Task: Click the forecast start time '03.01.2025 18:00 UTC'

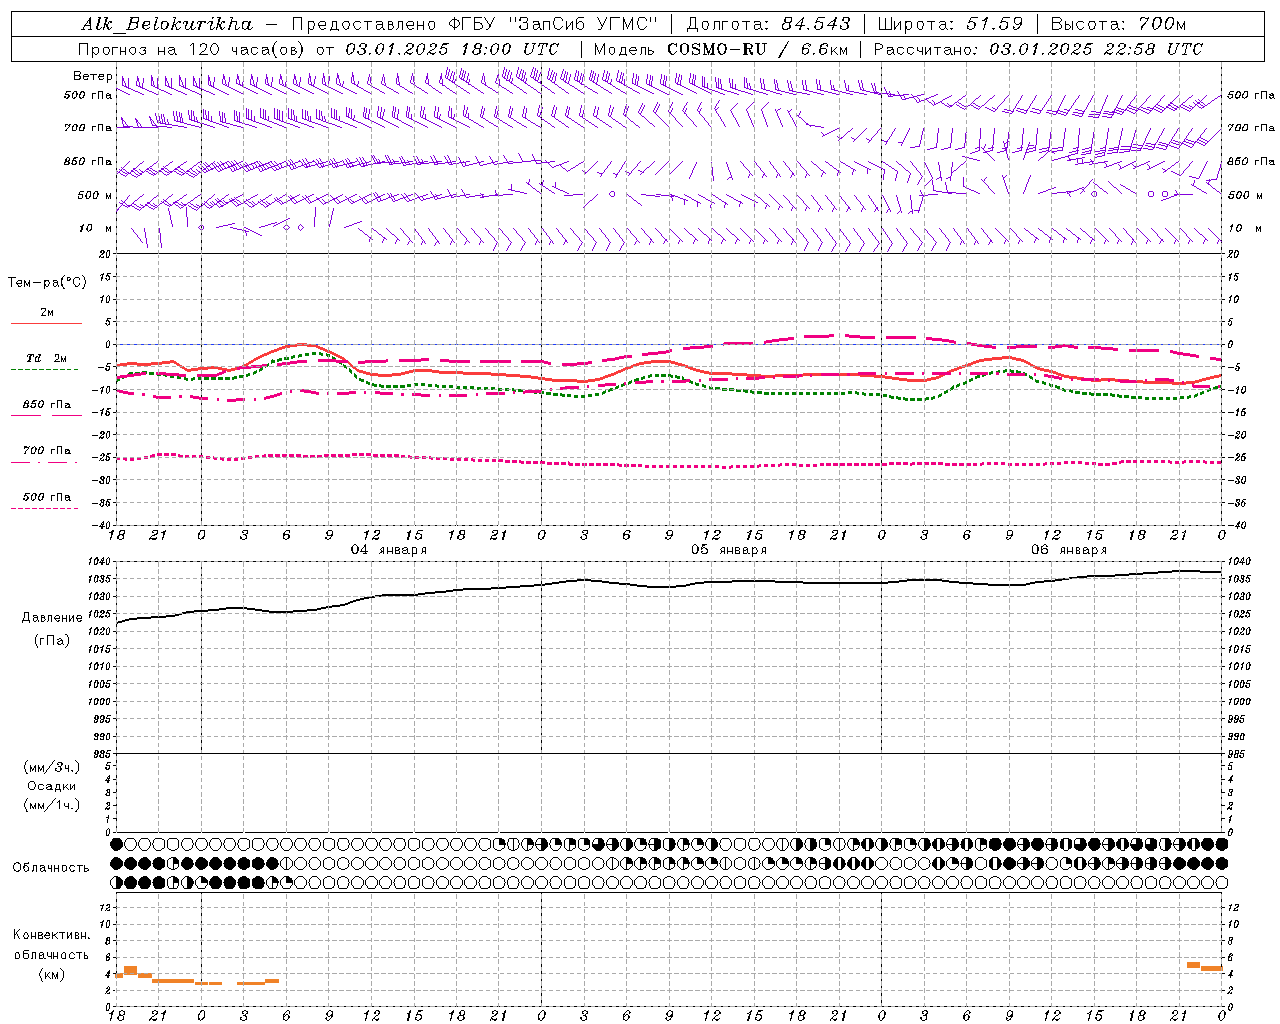Action: [452, 49]
